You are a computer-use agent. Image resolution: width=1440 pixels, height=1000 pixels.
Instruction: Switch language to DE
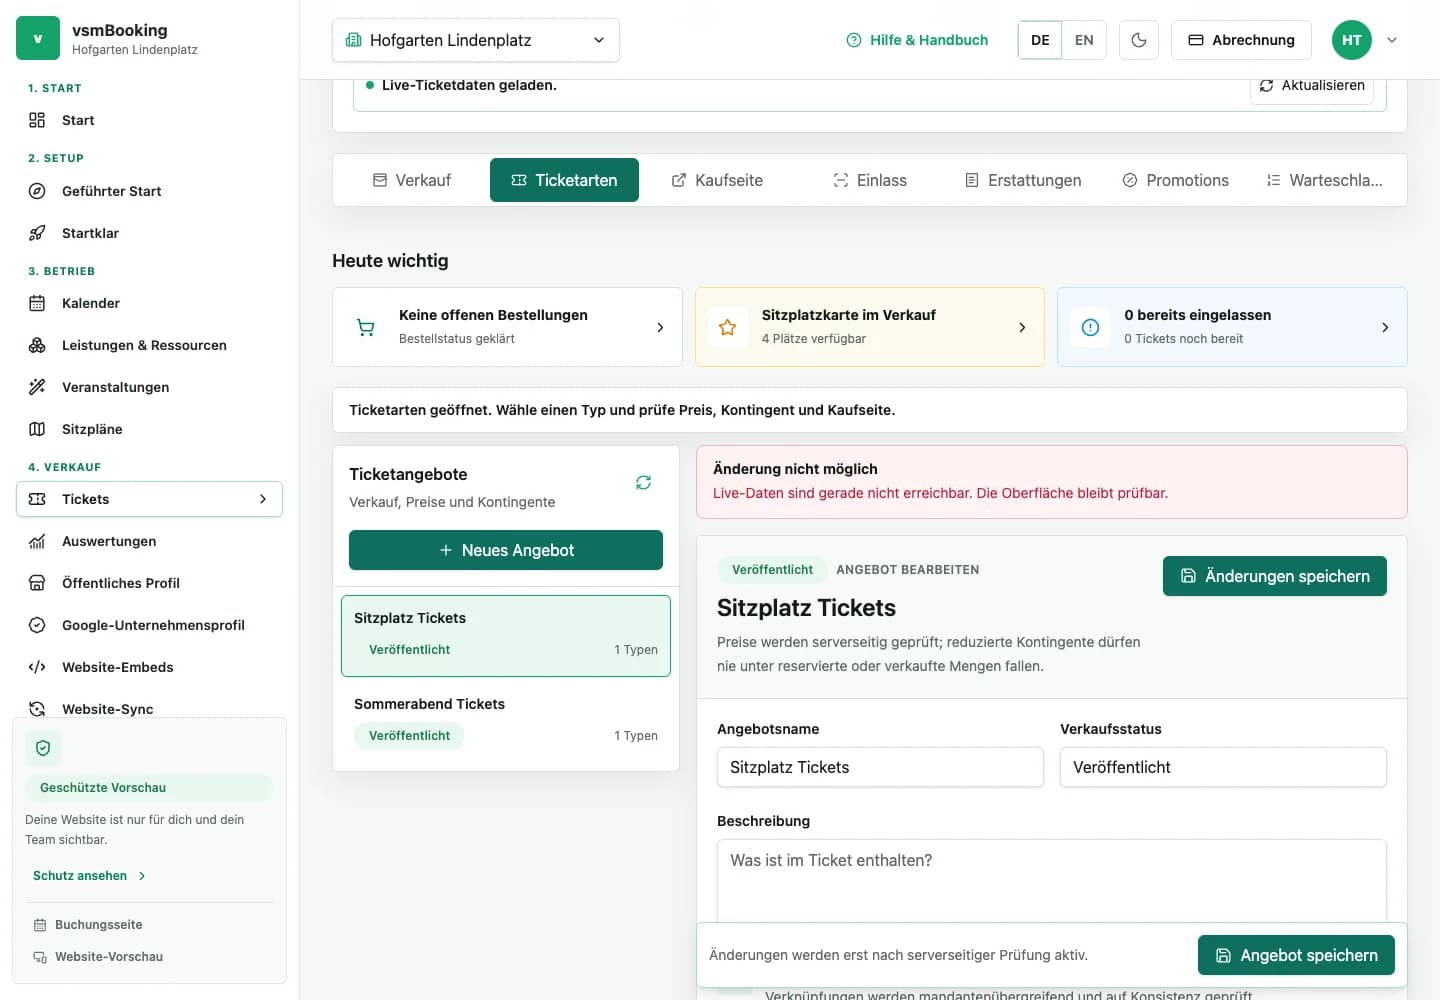click(1040, 40)
